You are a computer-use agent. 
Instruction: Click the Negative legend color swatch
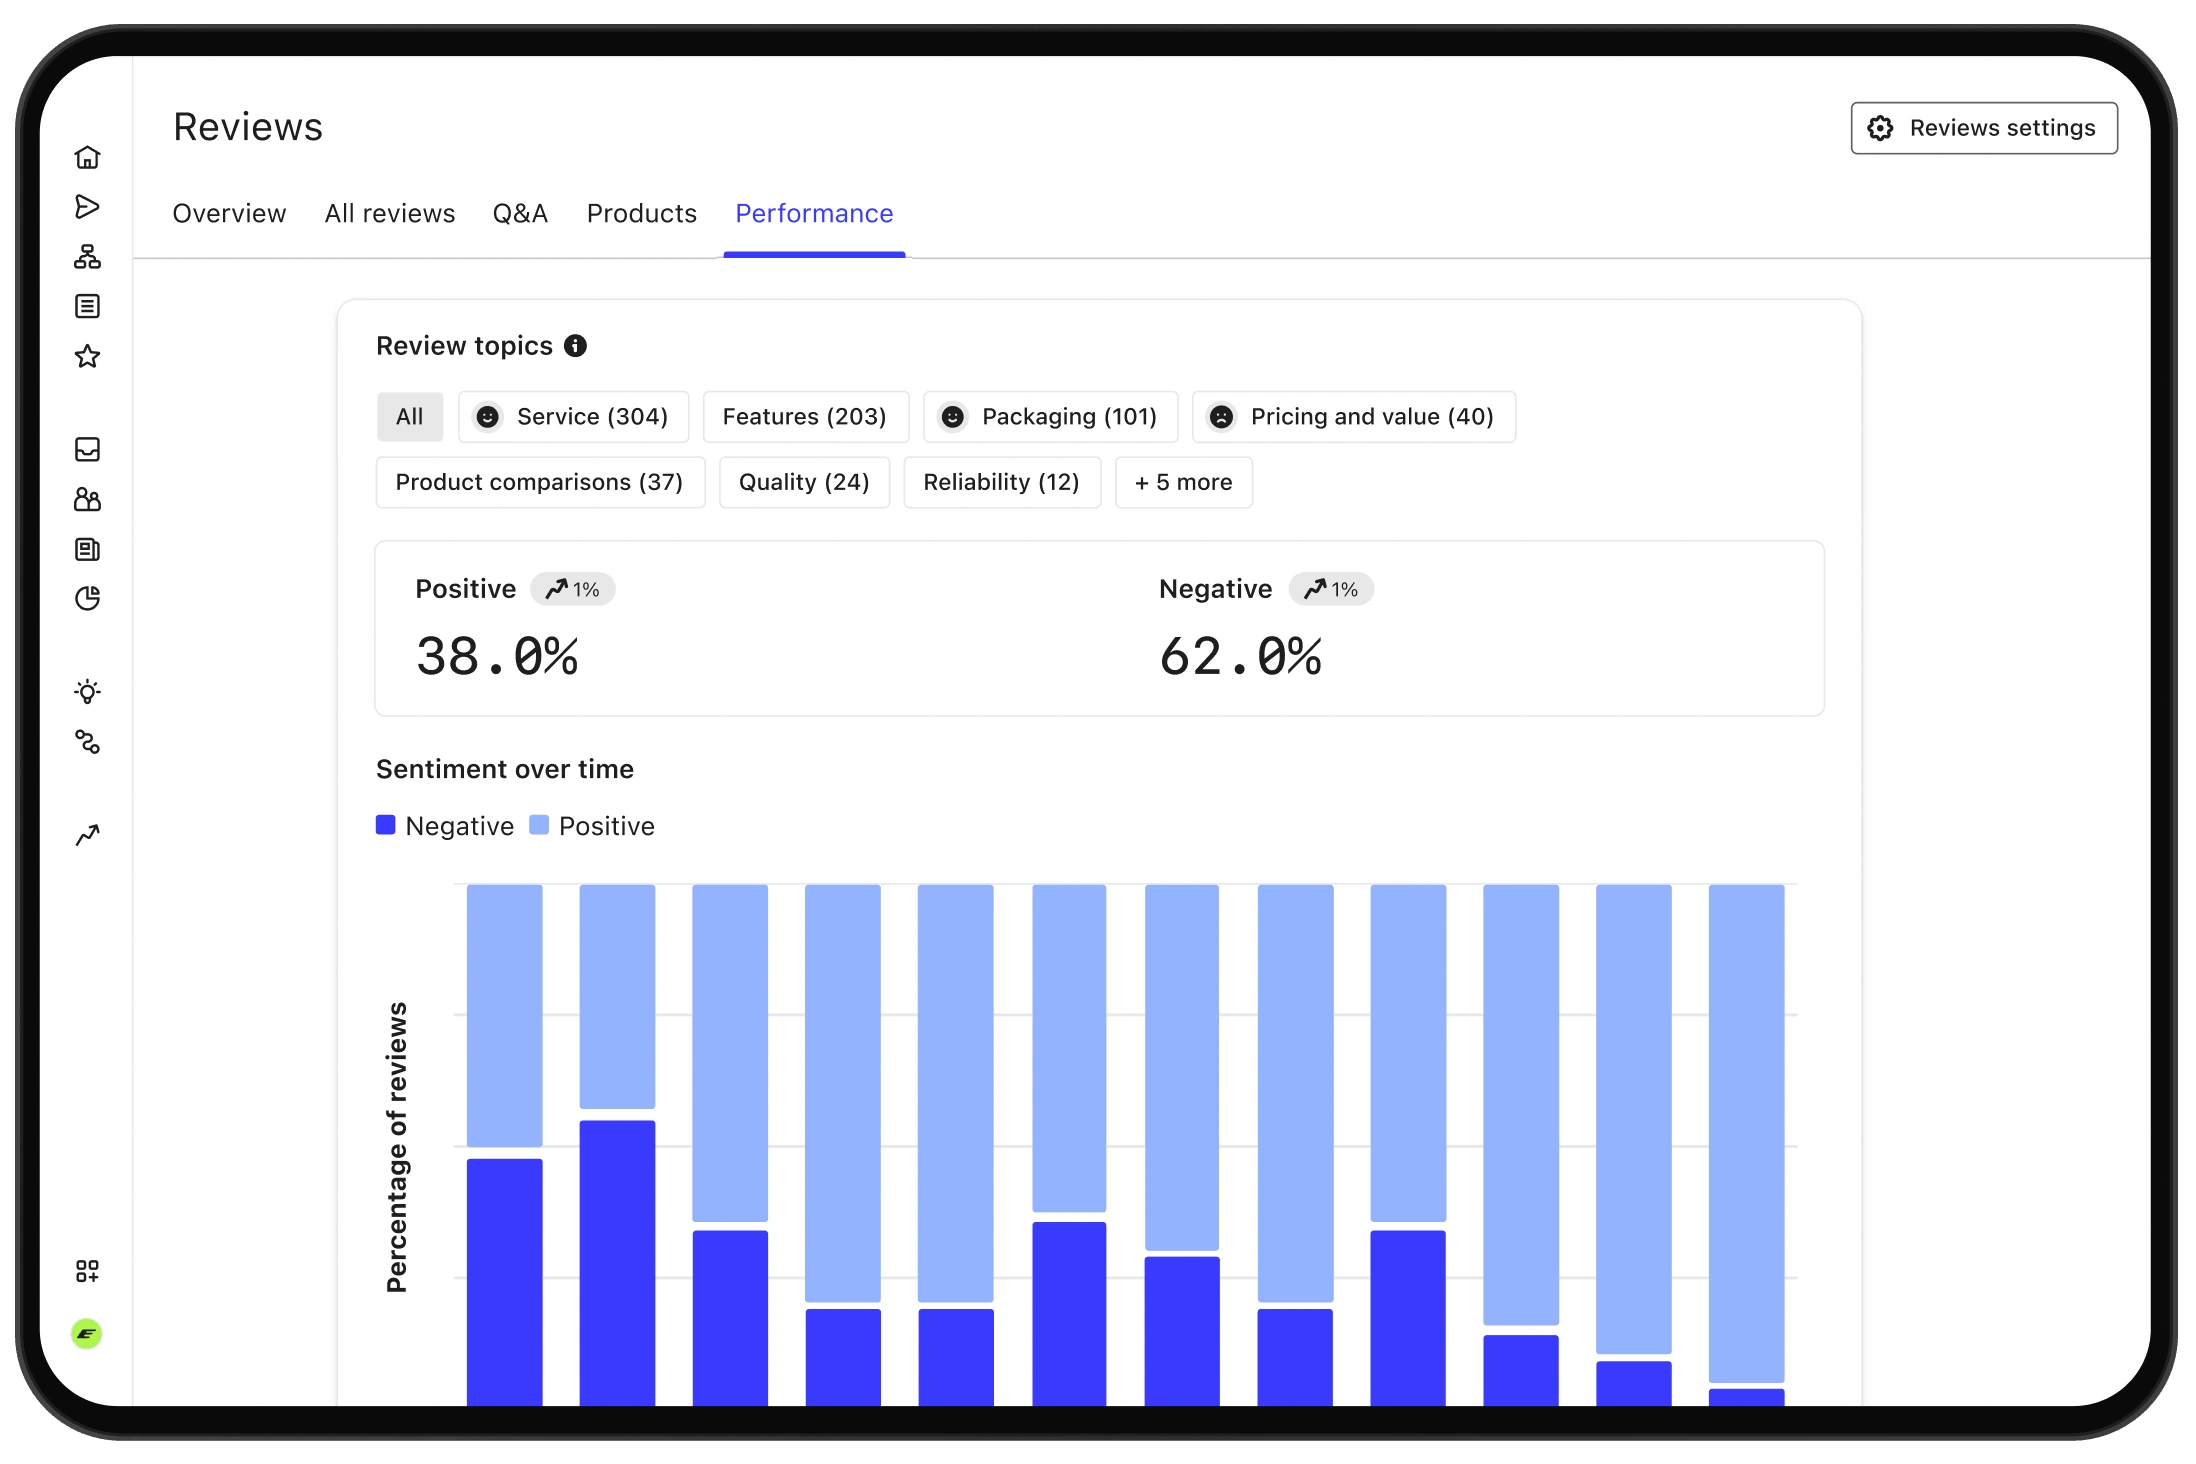point(386,825)
